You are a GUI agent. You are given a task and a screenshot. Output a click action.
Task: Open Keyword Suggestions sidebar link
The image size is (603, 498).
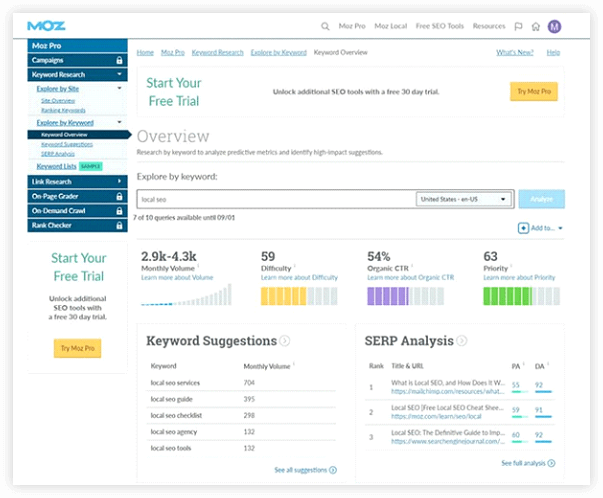tap(67, 144)
